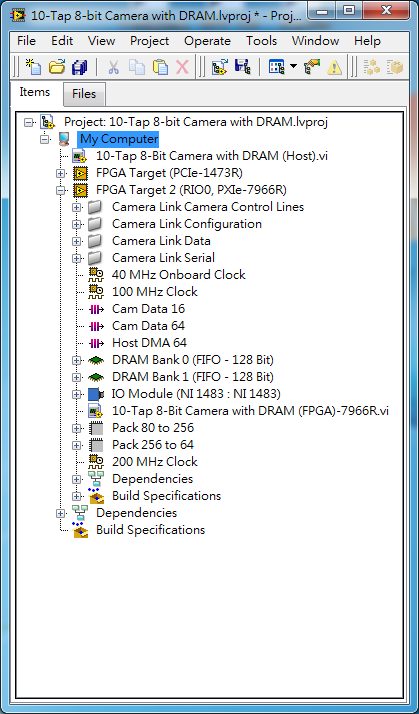Collapse the My Computer tree node
This screenshot has width=419, height=714.
click(44, 139)
